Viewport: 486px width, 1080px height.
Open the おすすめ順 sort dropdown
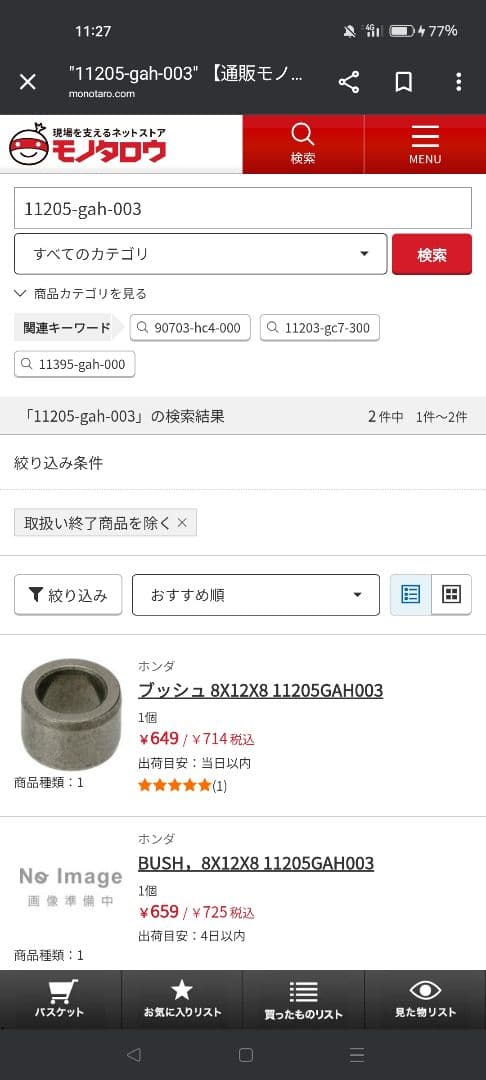coord(255,594)
